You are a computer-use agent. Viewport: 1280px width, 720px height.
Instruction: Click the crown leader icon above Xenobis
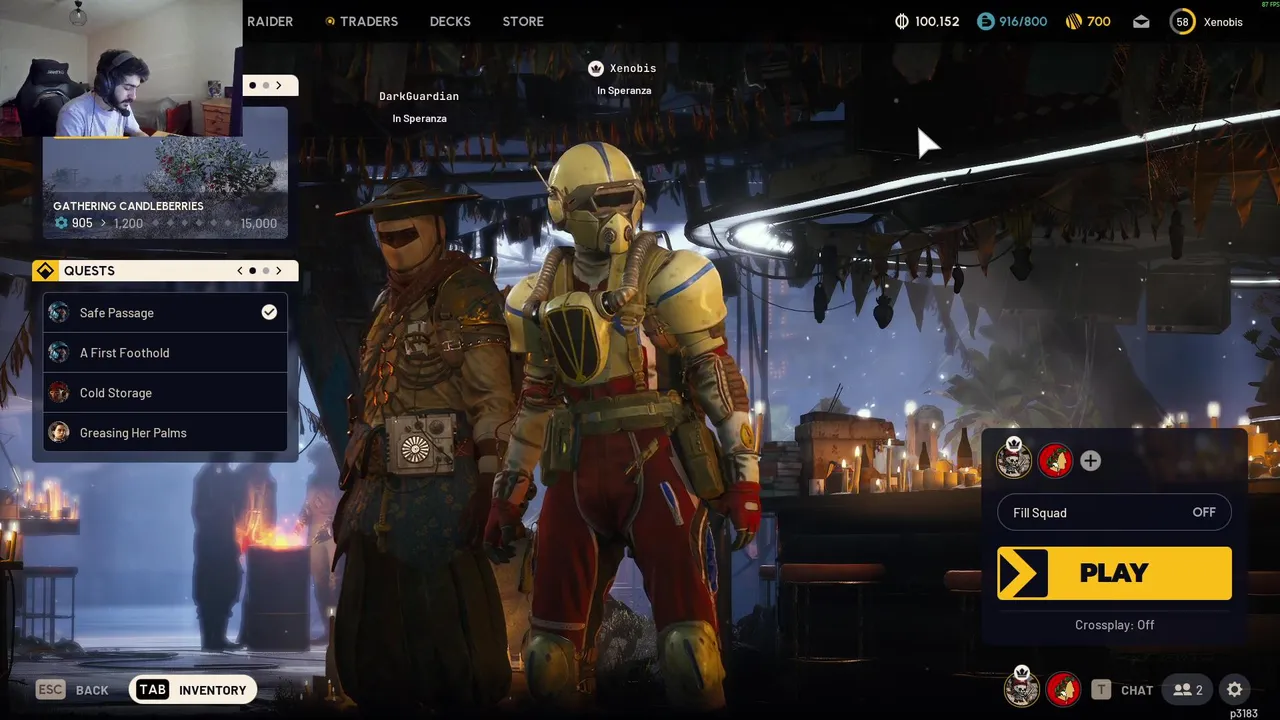[596, 68]
